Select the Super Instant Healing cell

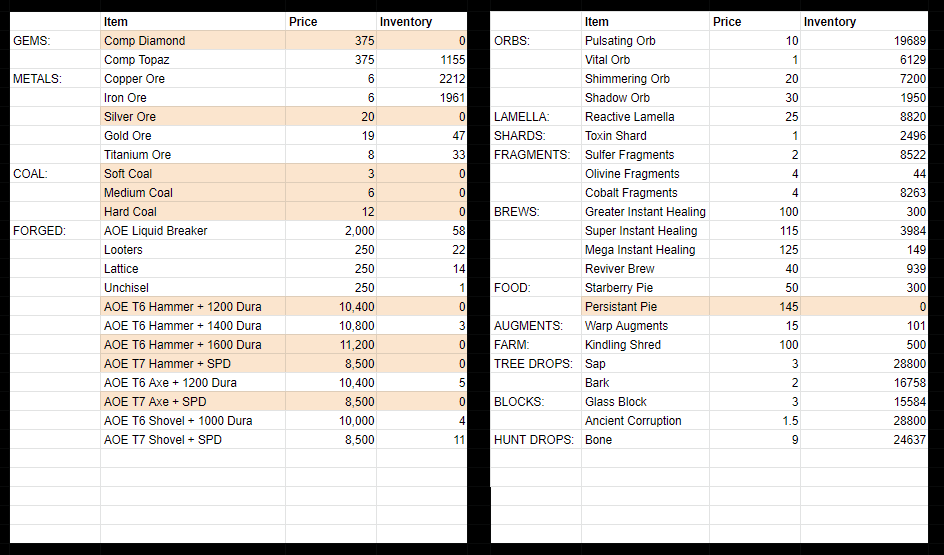coord(645,231)
